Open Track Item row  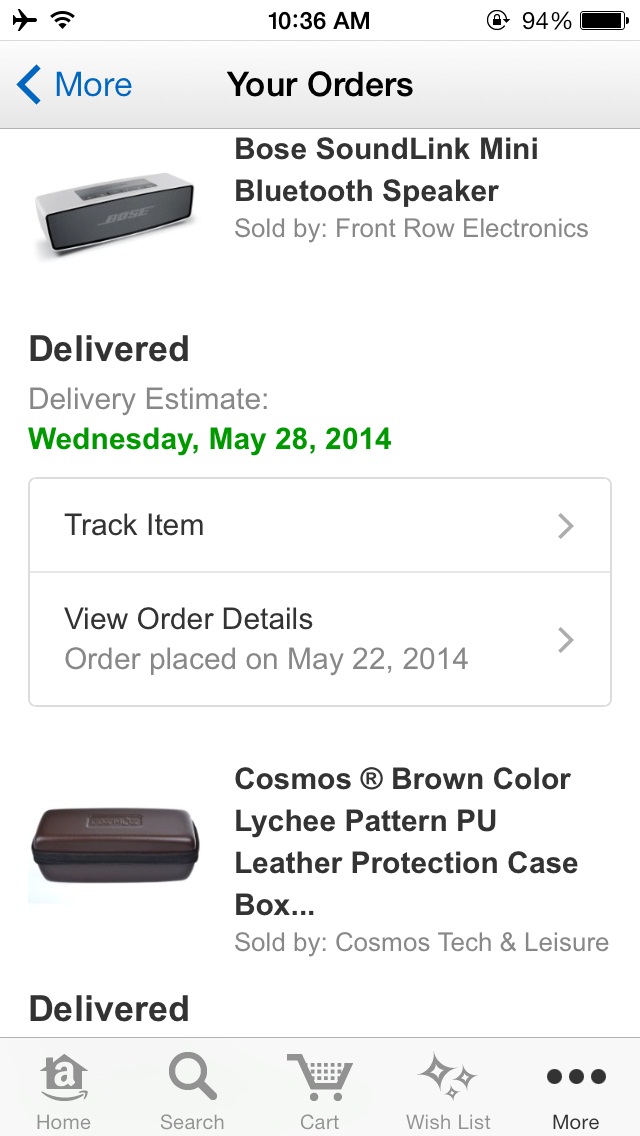(x=300, y=526)
